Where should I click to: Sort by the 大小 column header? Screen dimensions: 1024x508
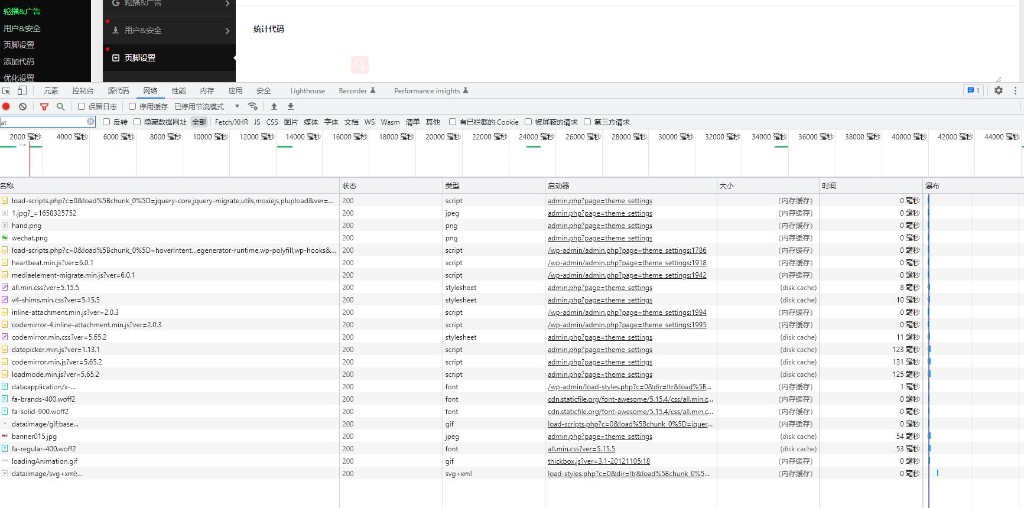tap(768, 186)
